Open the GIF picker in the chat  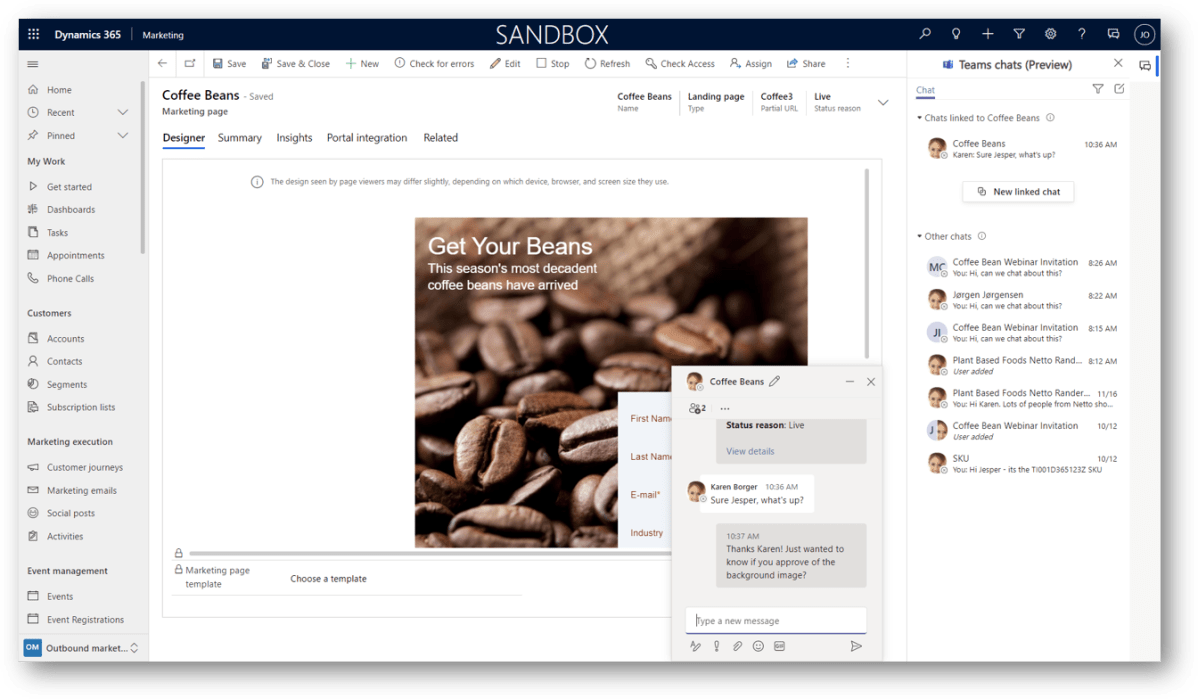[x=779, y=646]
